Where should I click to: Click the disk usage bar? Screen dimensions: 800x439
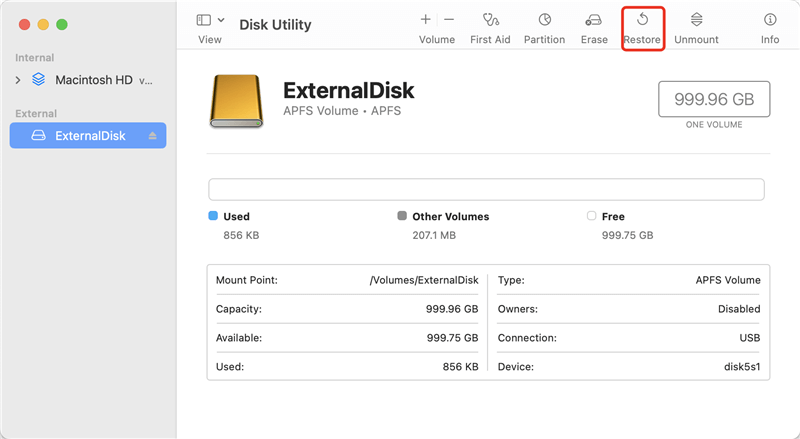(486, 189)
